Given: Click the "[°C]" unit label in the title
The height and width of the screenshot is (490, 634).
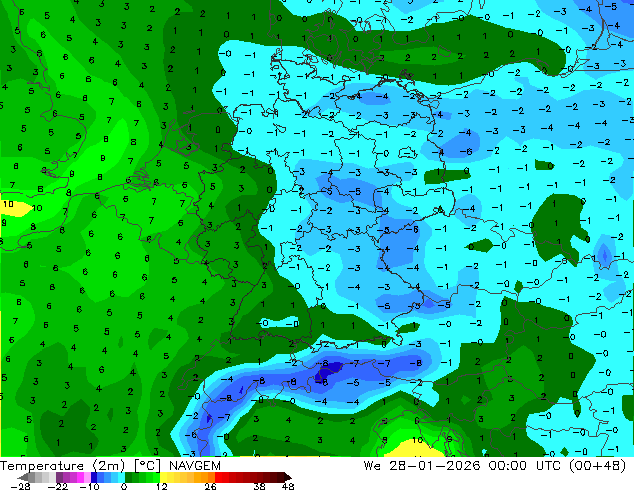Looking at the screenshot, I should click(x=148, y=466).
